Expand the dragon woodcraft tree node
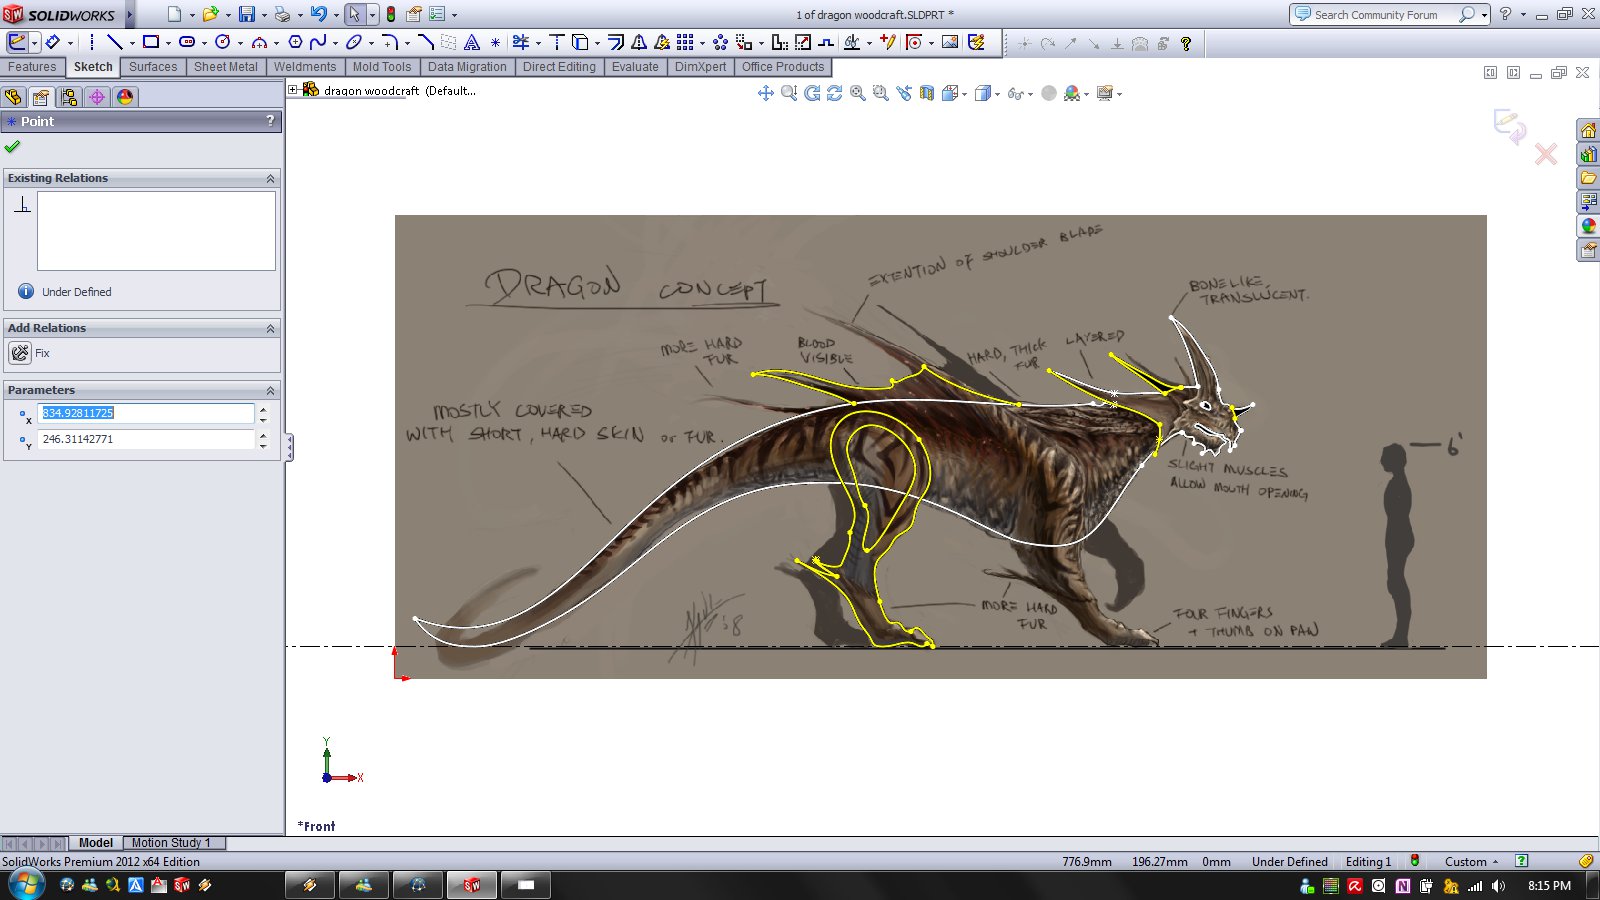The image size is (1600, 900). pyautogui.click(x=293, y=90)
